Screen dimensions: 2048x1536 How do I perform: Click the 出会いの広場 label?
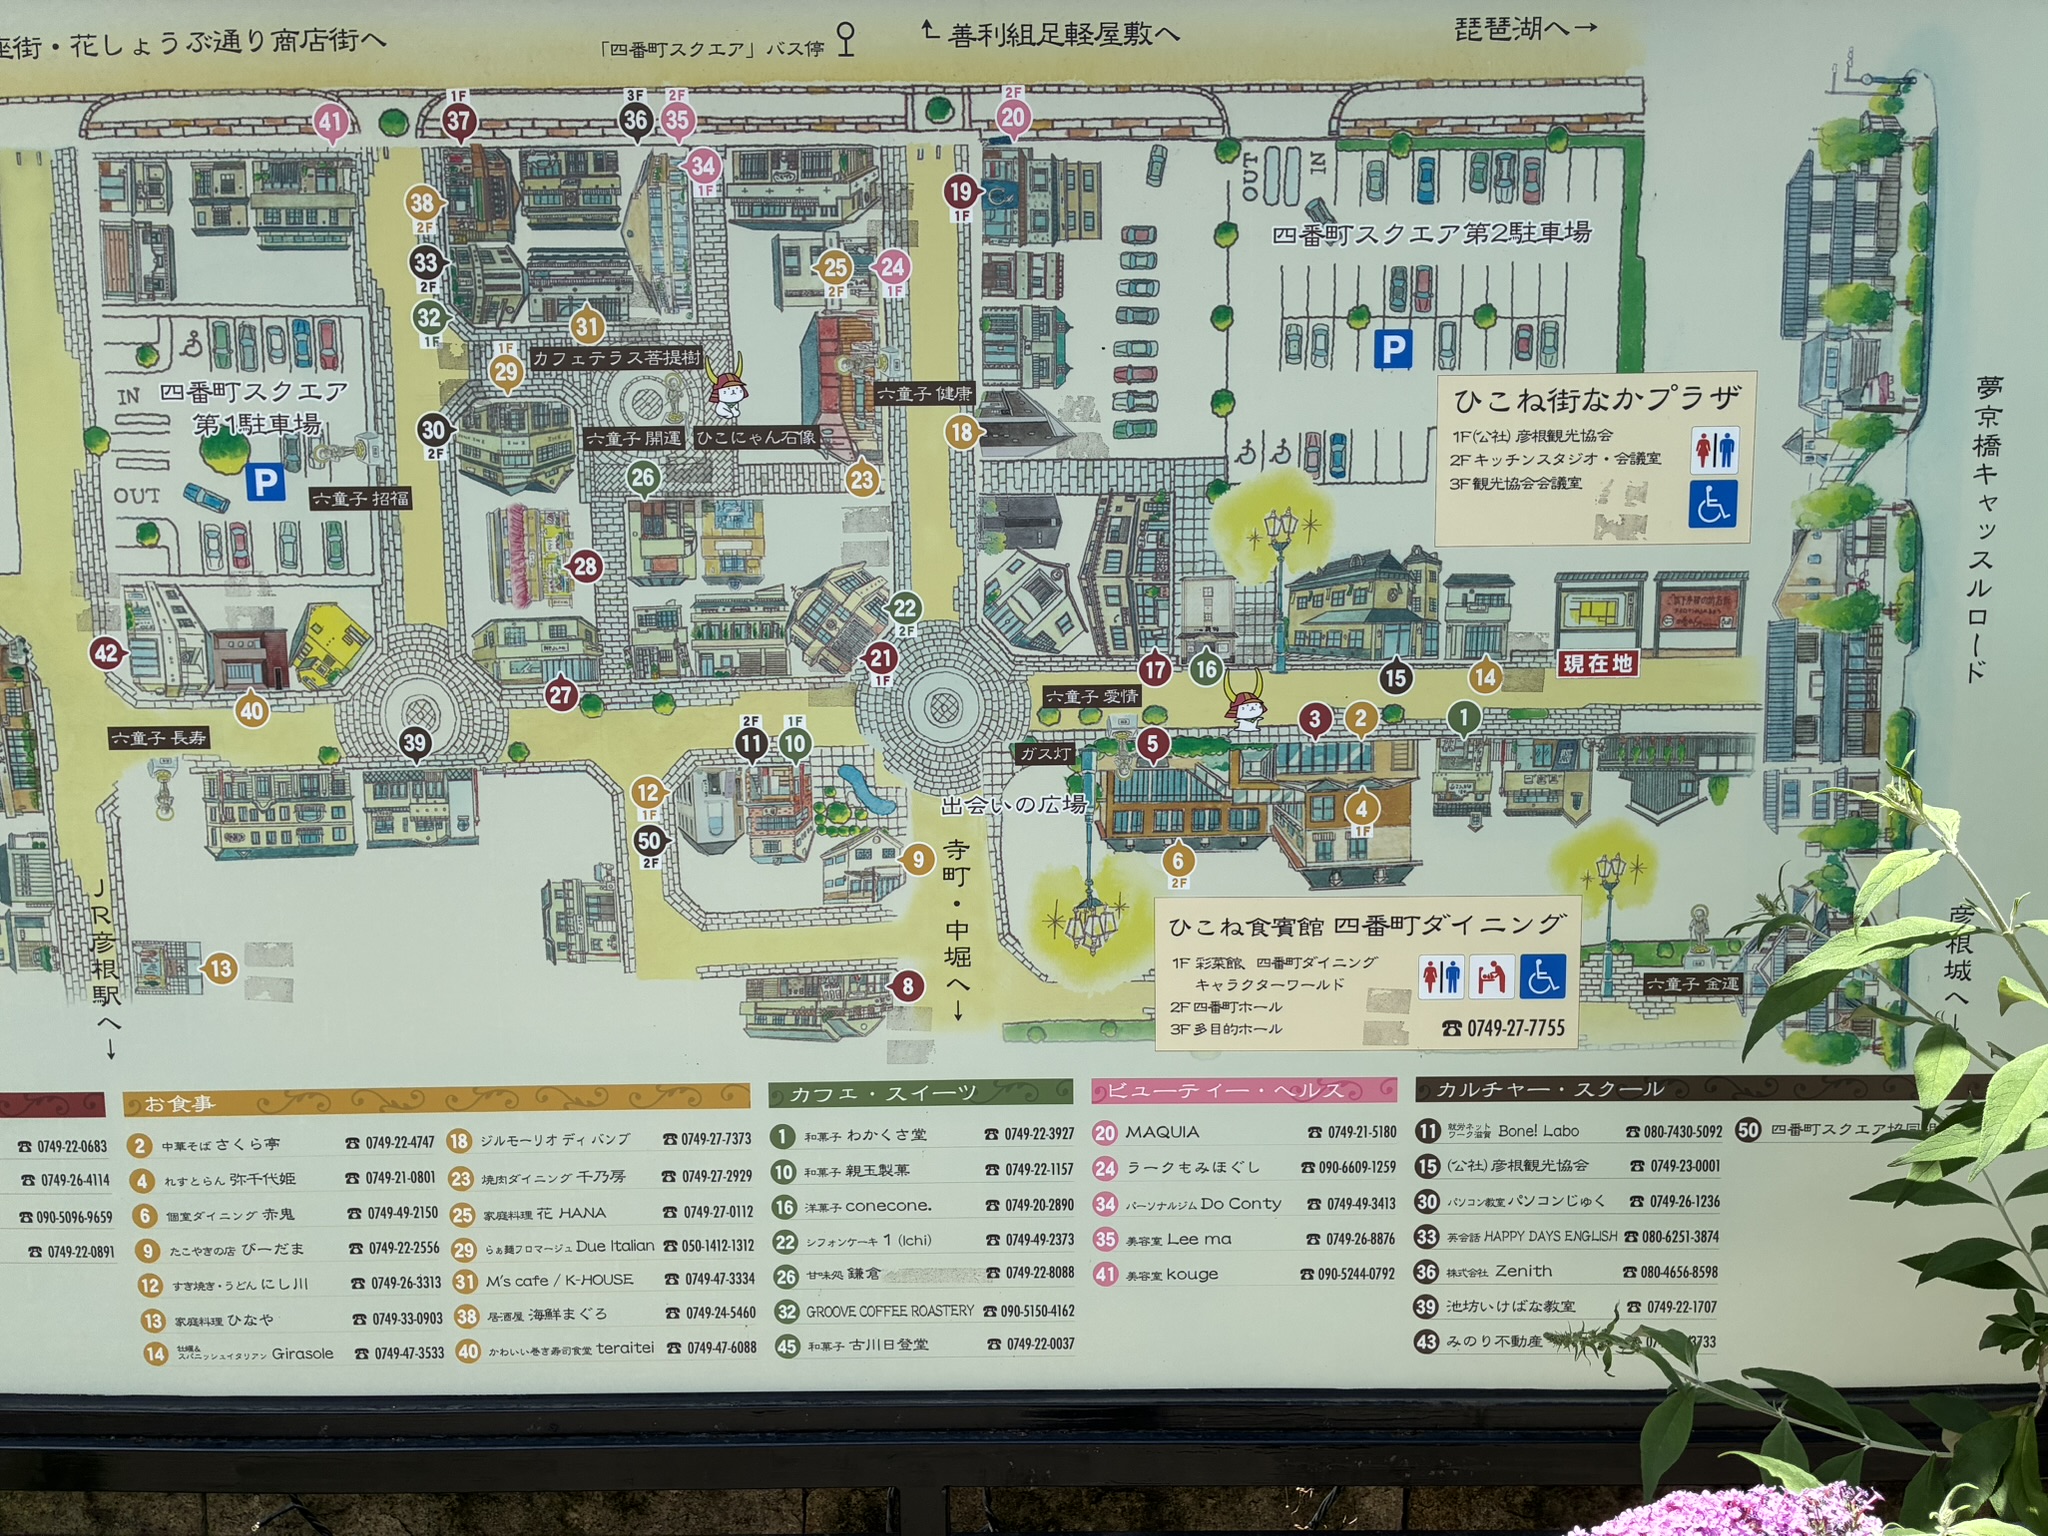tap(1014, 805)
